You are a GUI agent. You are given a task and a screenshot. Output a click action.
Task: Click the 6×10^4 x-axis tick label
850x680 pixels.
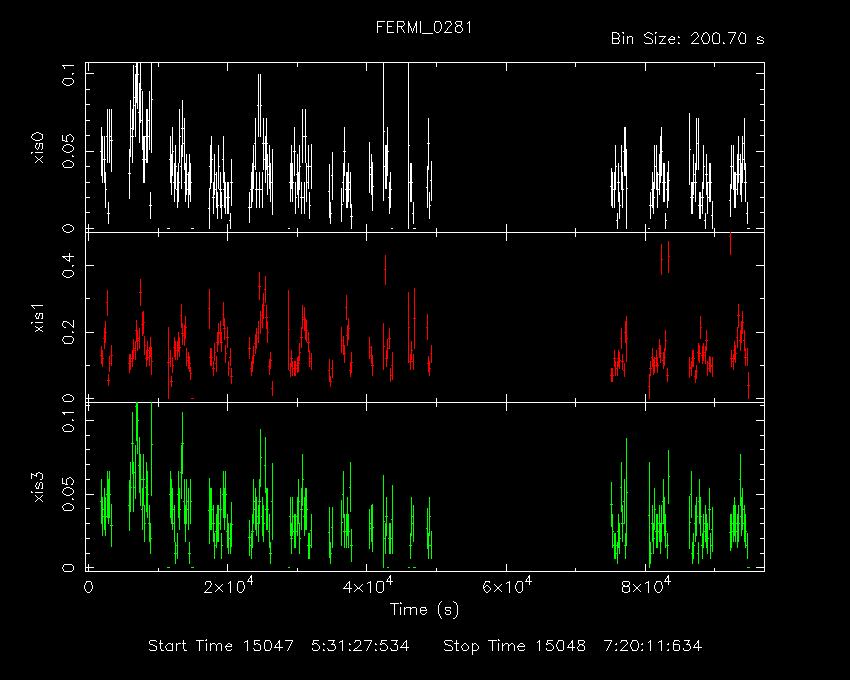point(507,586)
